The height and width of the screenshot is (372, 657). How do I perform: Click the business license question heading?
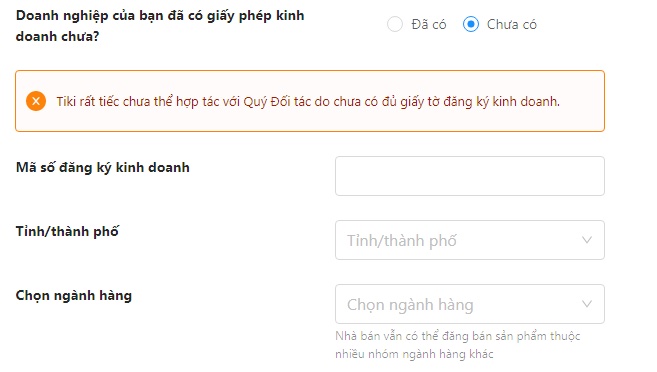tap(160, 26)
